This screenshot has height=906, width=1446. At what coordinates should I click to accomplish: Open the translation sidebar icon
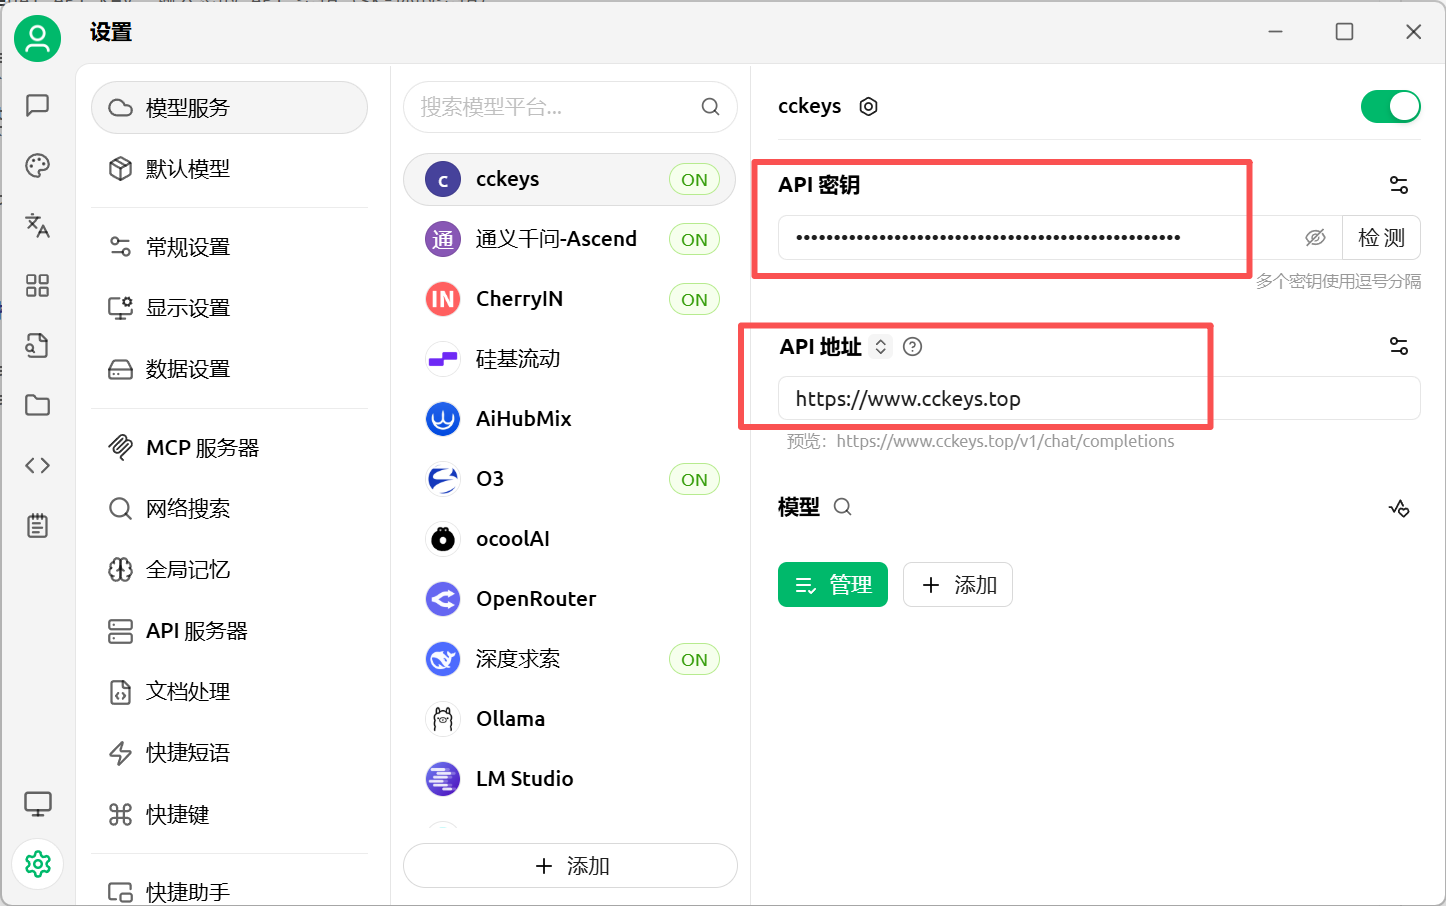[37, 226]
